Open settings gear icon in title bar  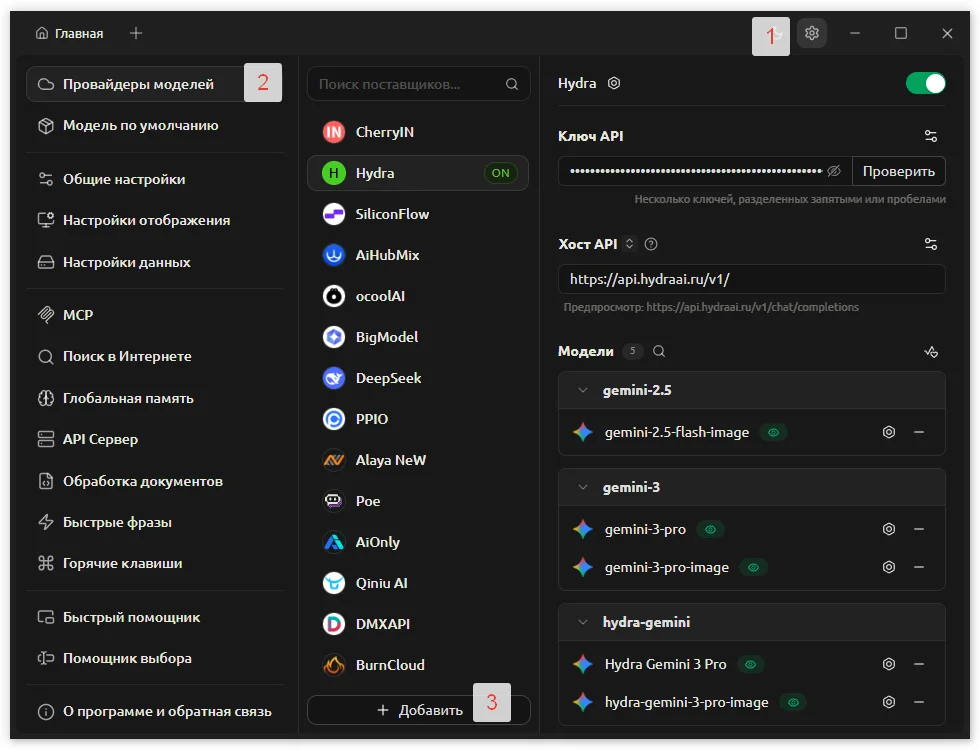pyautogui.click(x=812, y=33)
